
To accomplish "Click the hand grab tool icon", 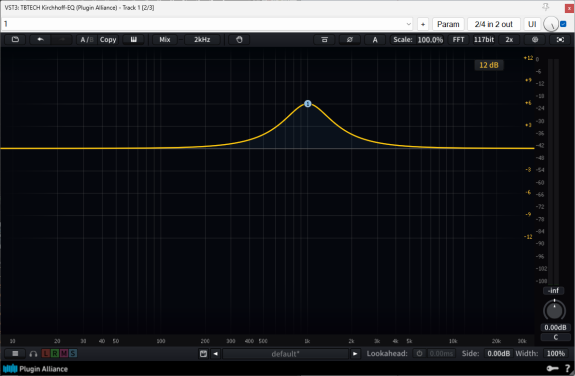I will coord(239,40).
